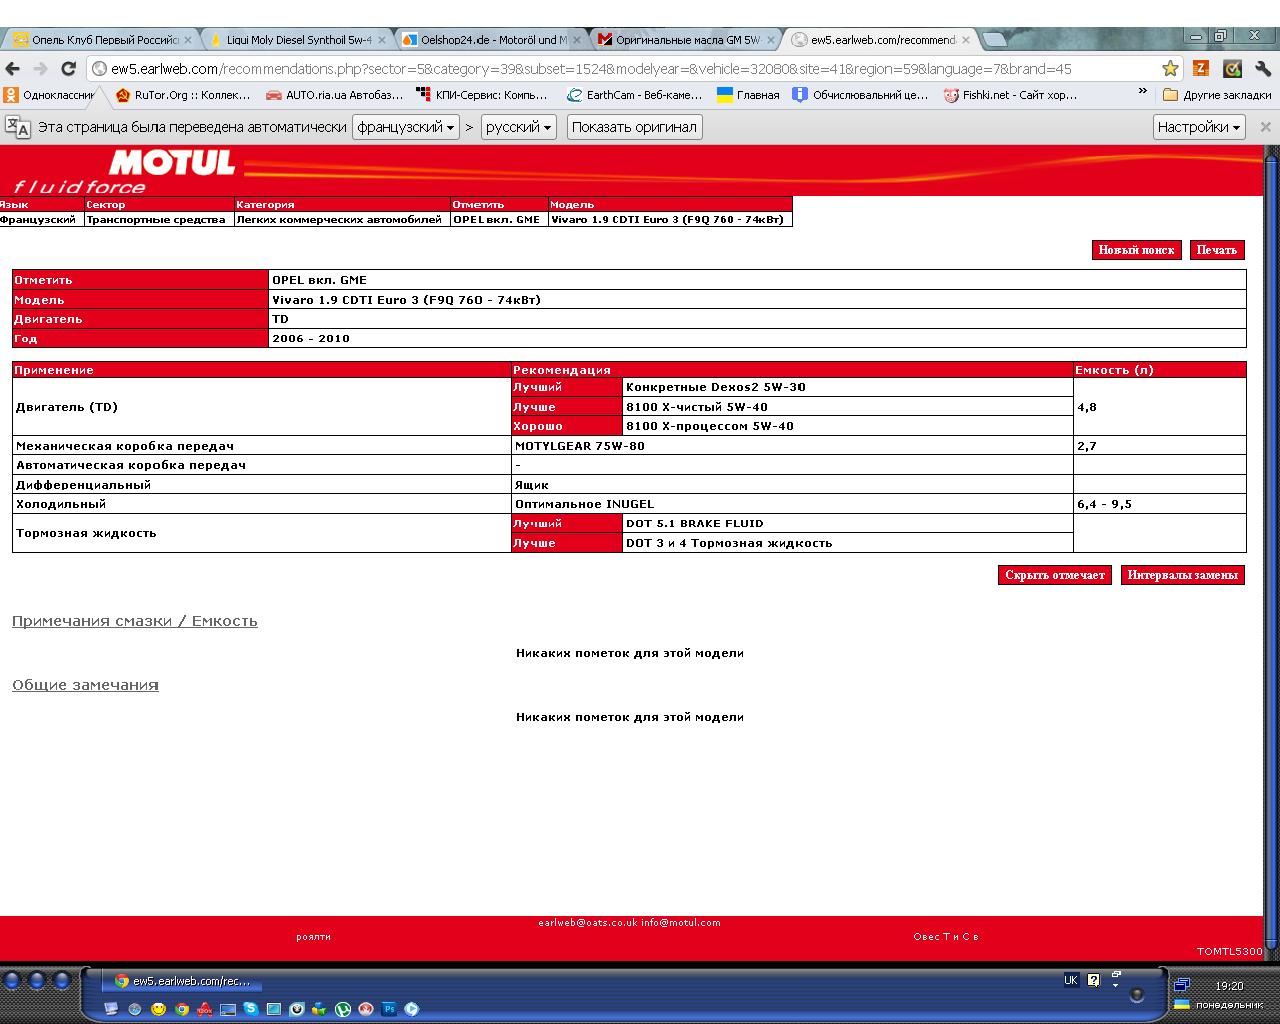Screen dimensions: 1280x1024
Task: Launch Skype from the quick launch bar
Action: 251,1009
